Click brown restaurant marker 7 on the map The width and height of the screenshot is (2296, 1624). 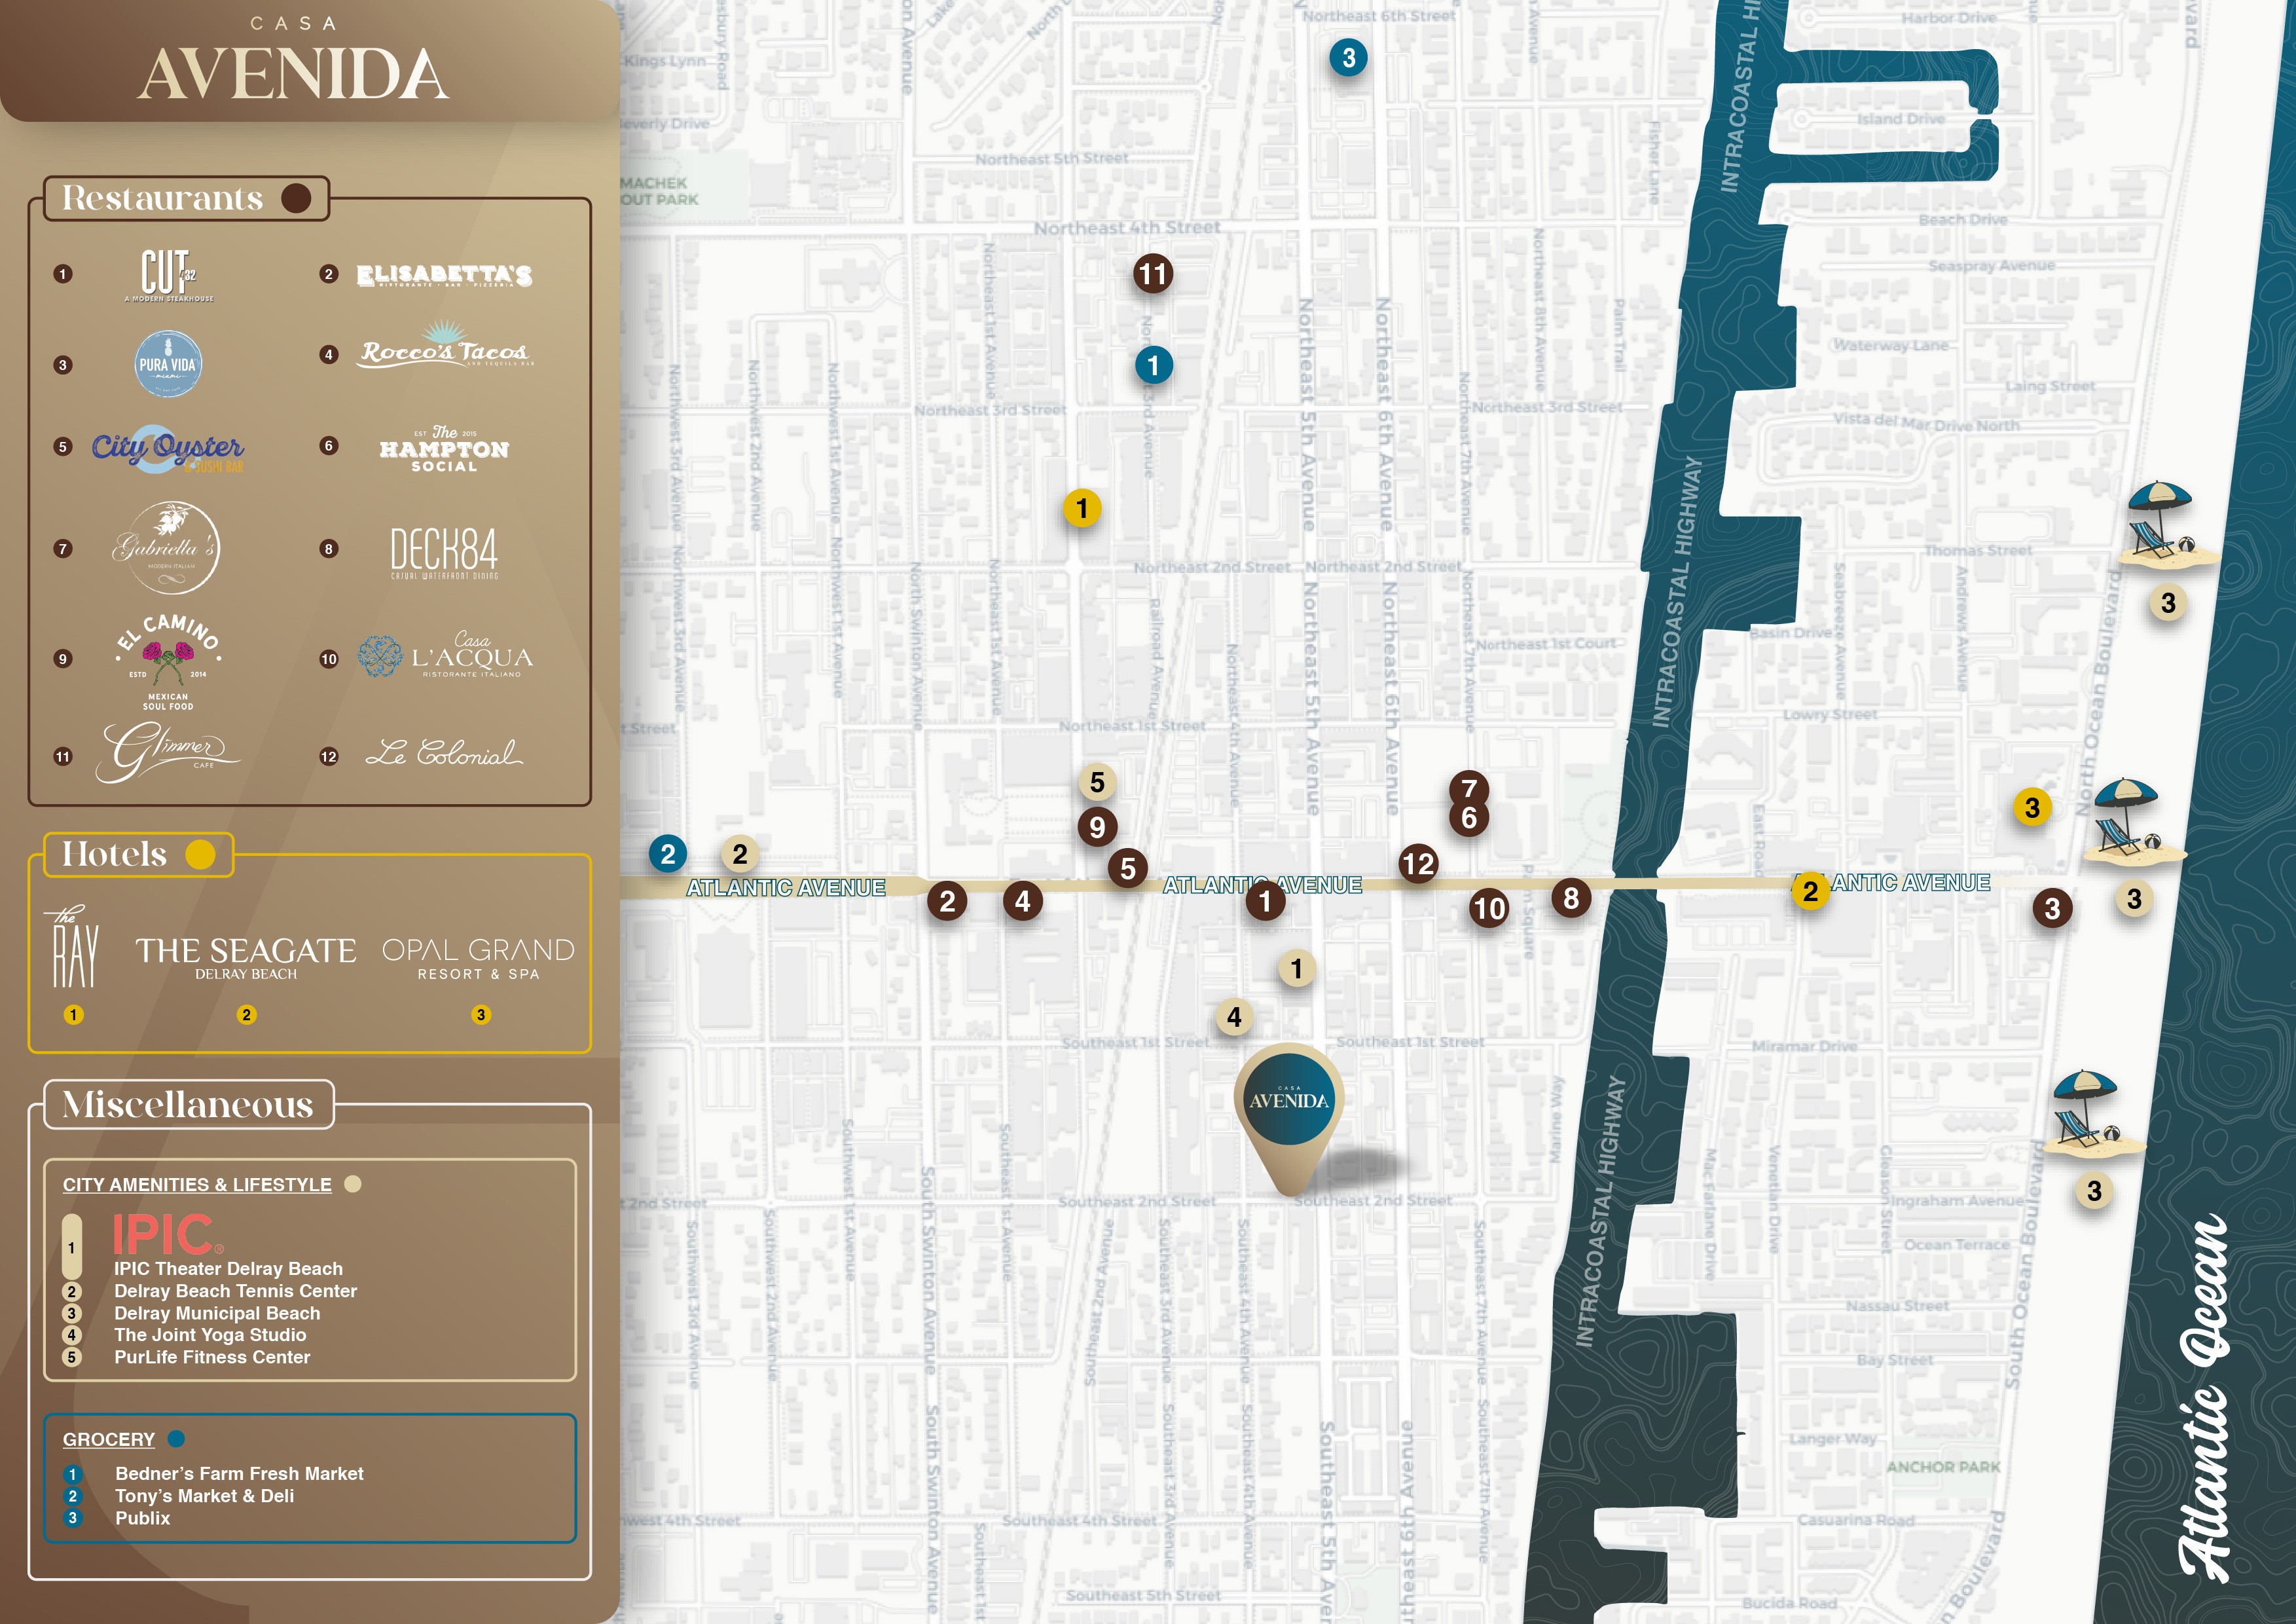coord(1469,789)
